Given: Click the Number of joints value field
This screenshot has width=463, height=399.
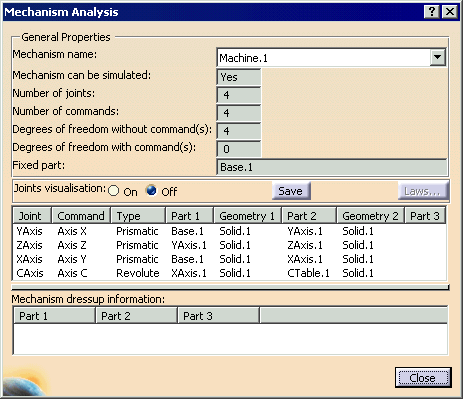Looking at the screenshot, I should [x=239, y=95].
